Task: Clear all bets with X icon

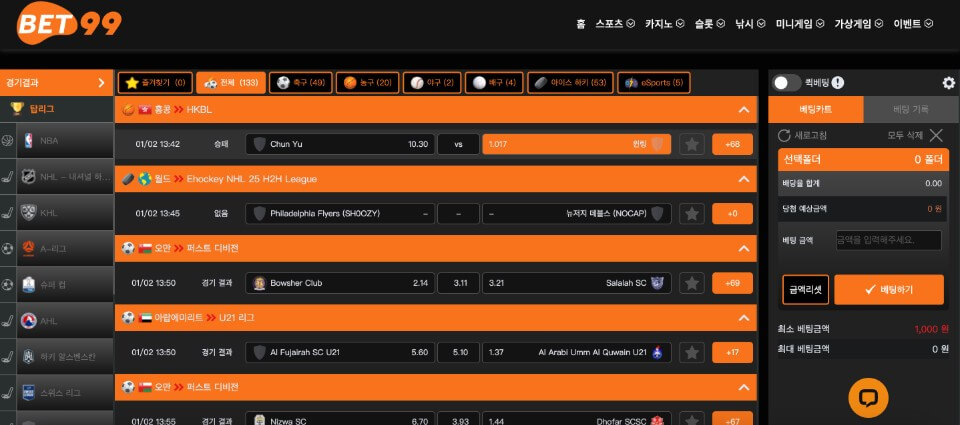Action: pyautogui.click(x=936, y=135)
